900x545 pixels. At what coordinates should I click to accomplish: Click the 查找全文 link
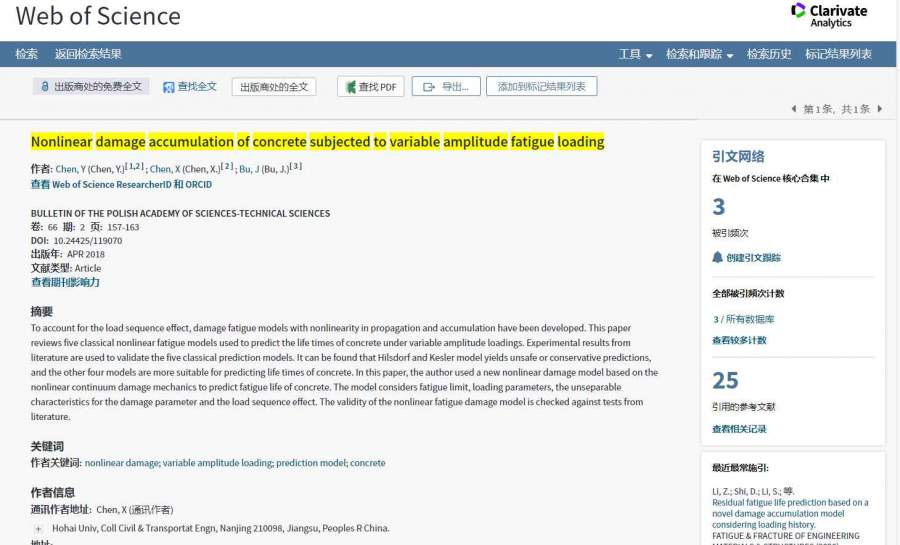190,87
